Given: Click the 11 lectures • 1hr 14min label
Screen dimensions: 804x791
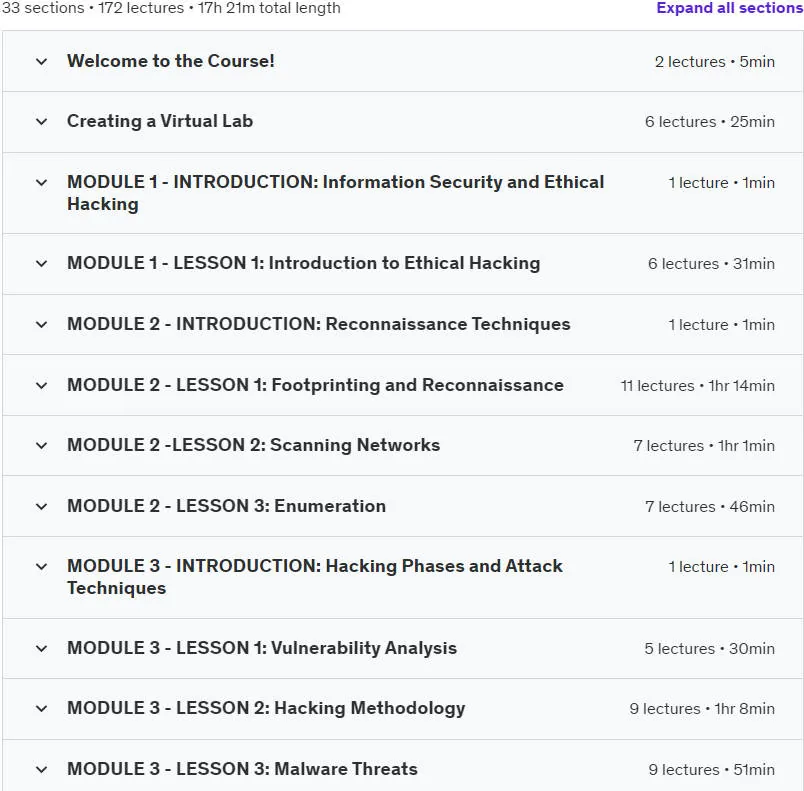Looking at the screenshot, I should coord(697,386).
